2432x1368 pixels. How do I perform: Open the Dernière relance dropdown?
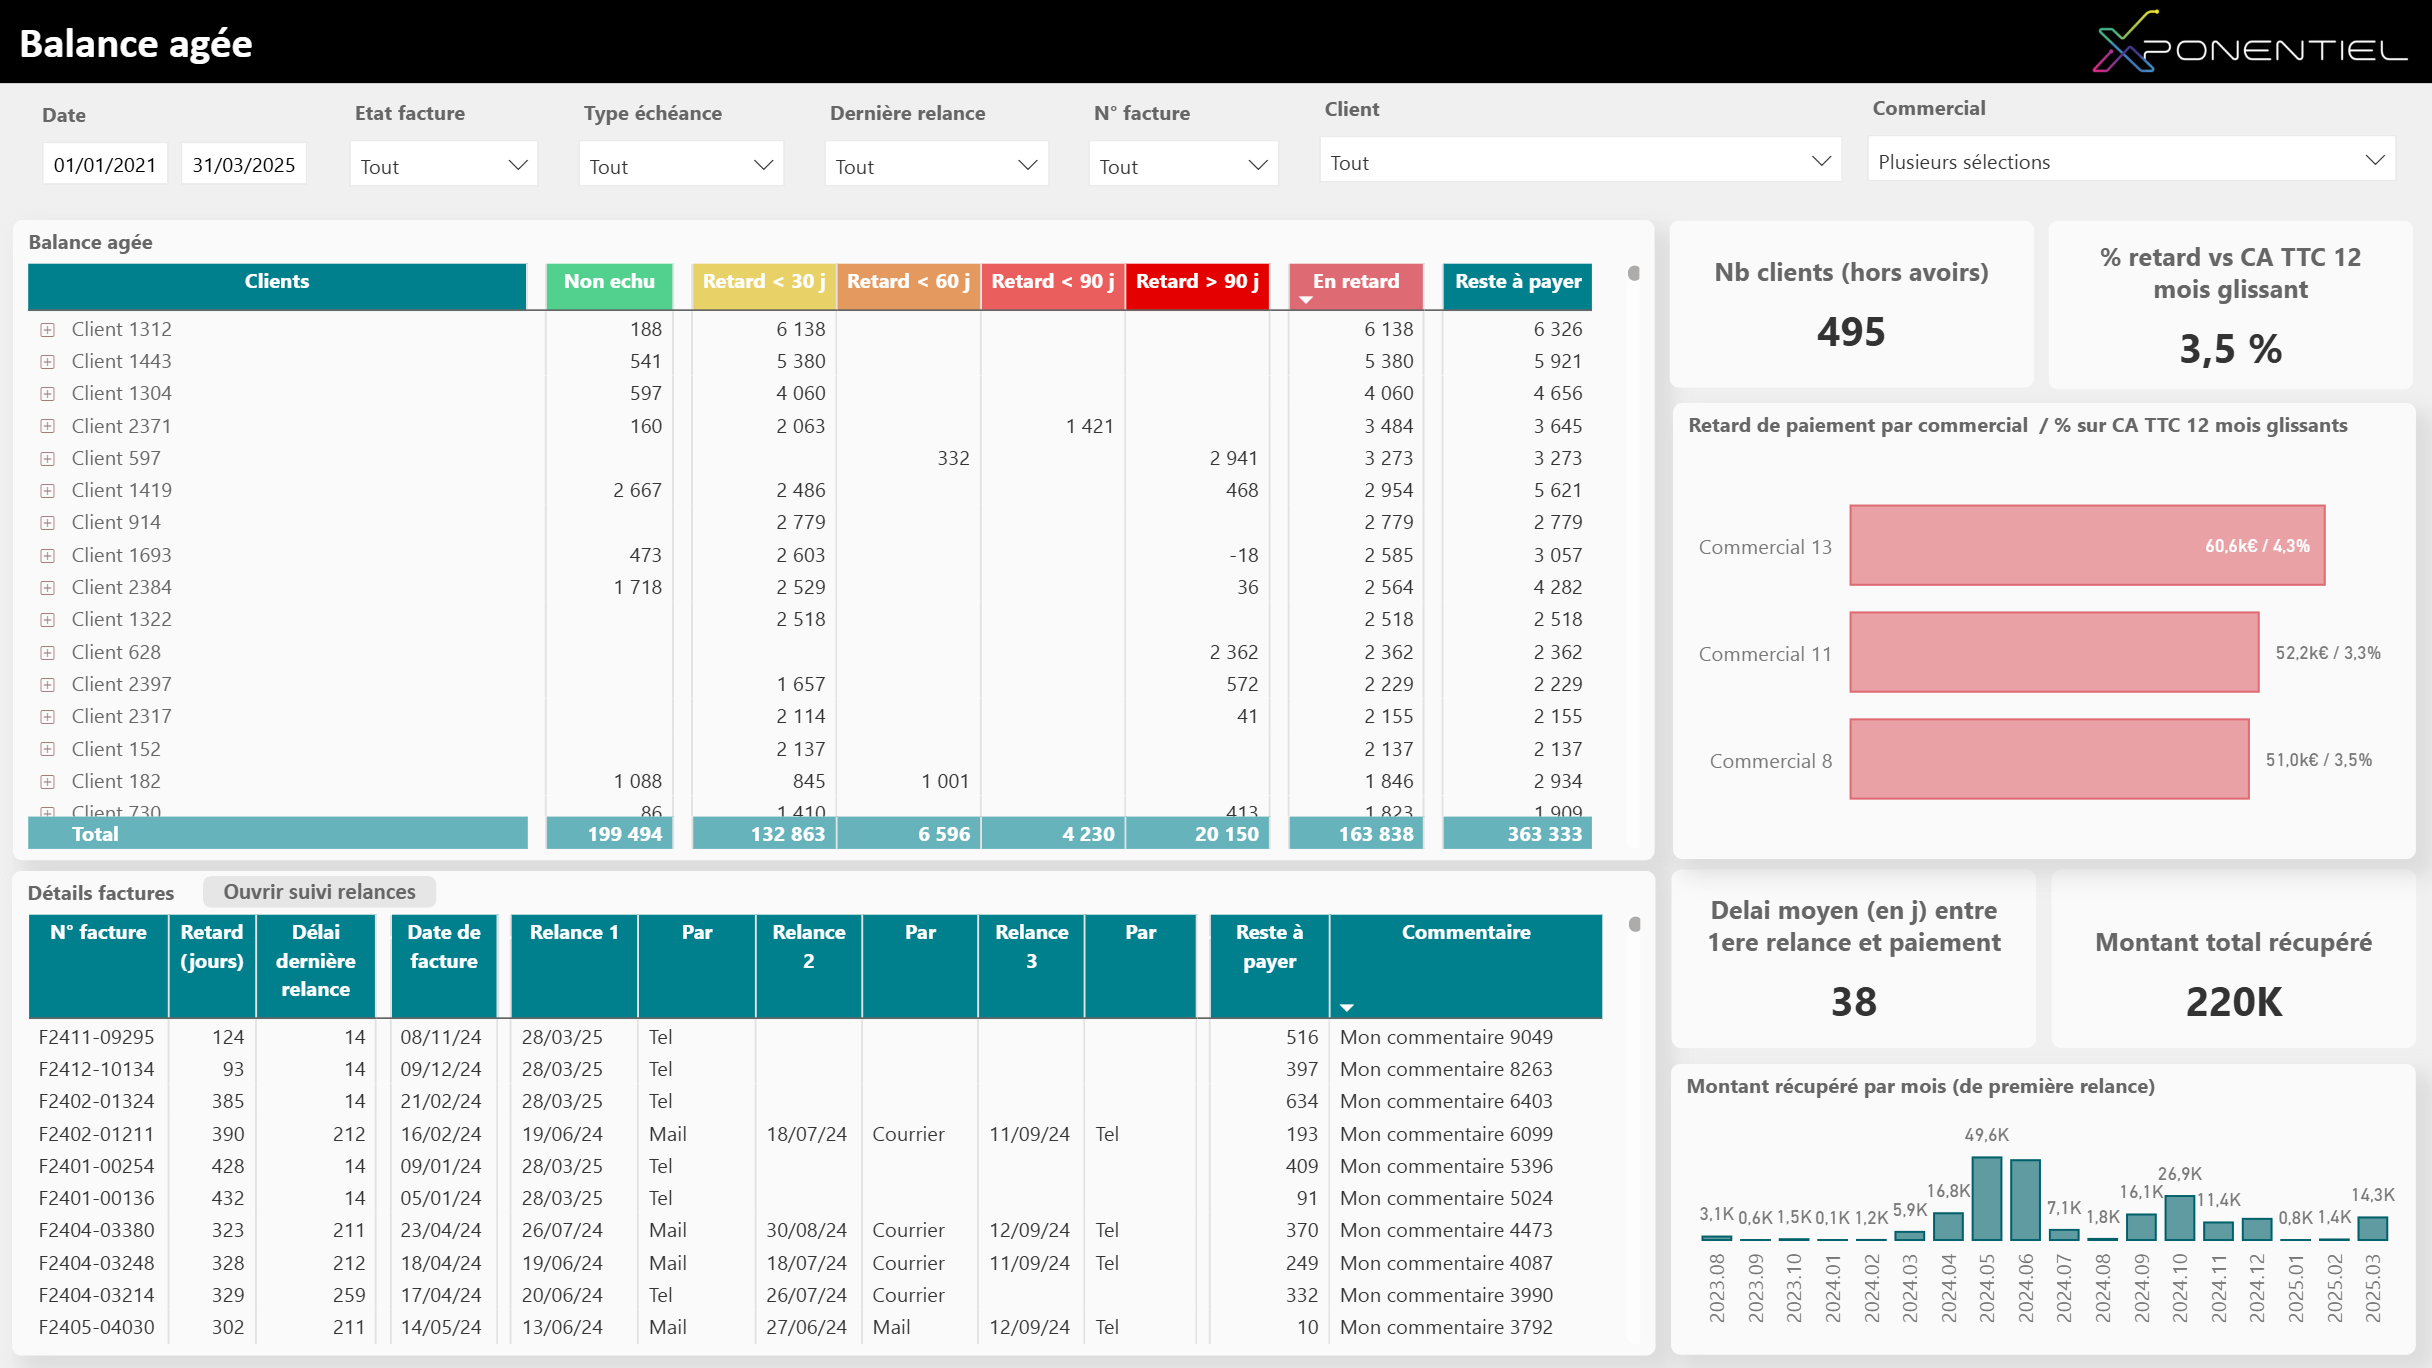(936, 166)
